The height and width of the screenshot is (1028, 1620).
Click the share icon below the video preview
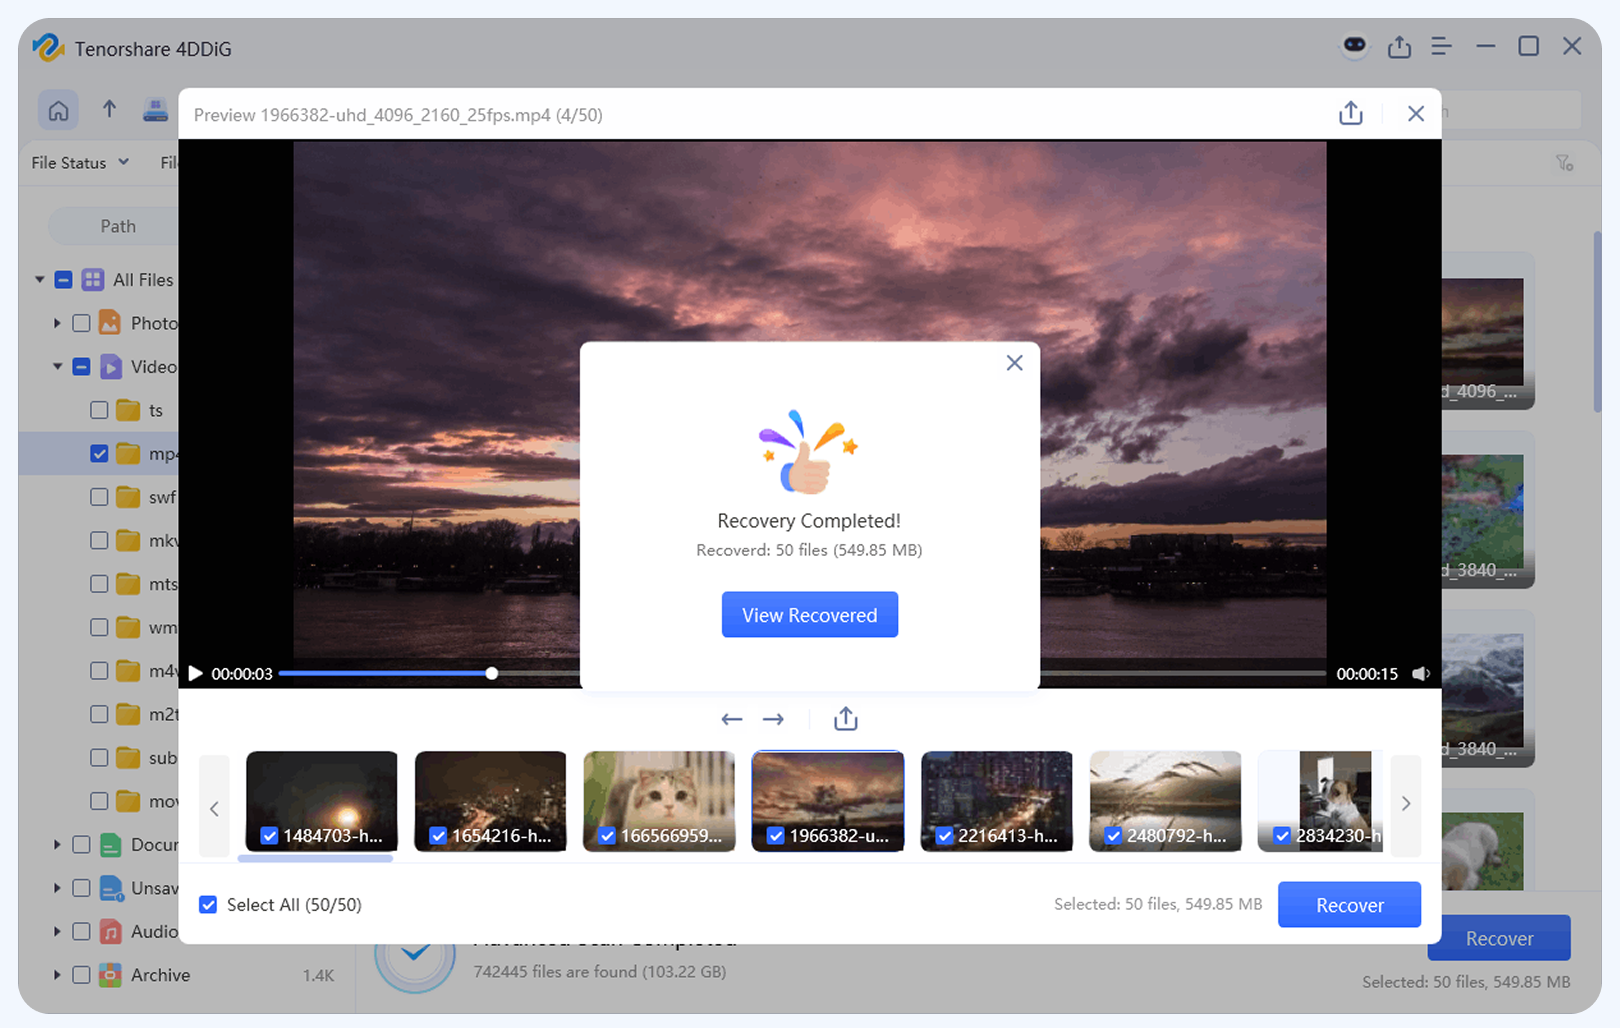coord(845,718)
